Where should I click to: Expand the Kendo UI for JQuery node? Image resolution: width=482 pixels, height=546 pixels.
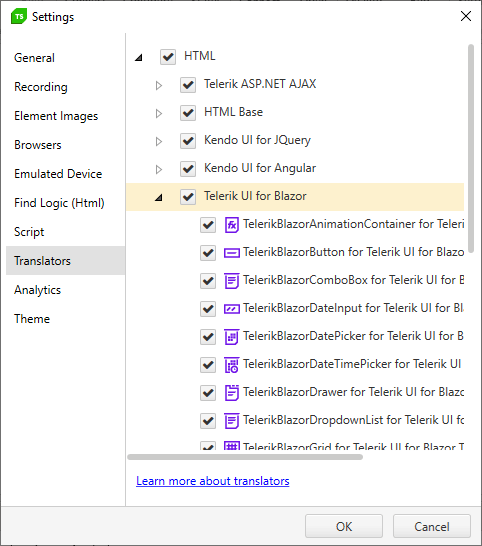(159, 141)
